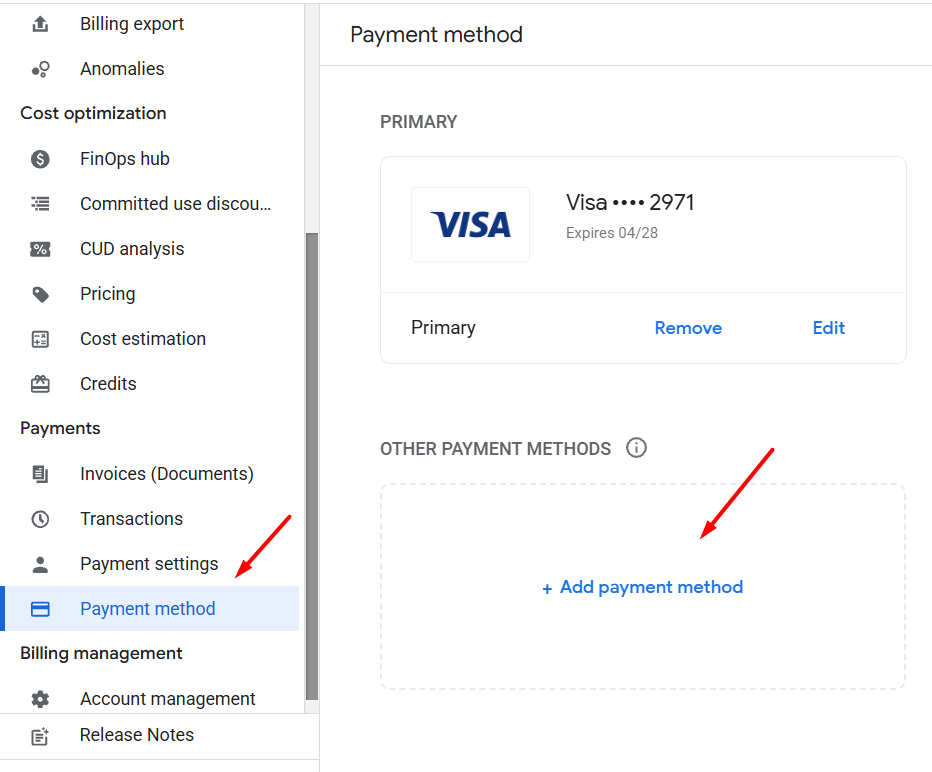Click the Visa card logo thumbnail

coord(470,225)
